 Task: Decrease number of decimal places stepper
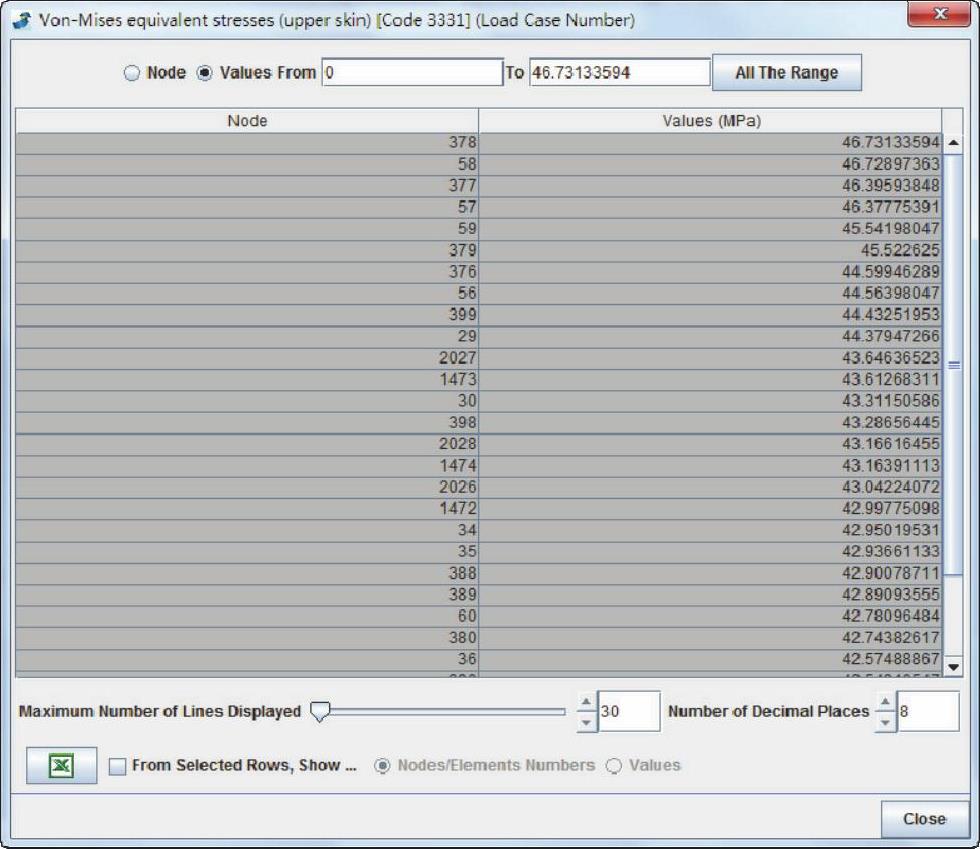pos(885,719)
